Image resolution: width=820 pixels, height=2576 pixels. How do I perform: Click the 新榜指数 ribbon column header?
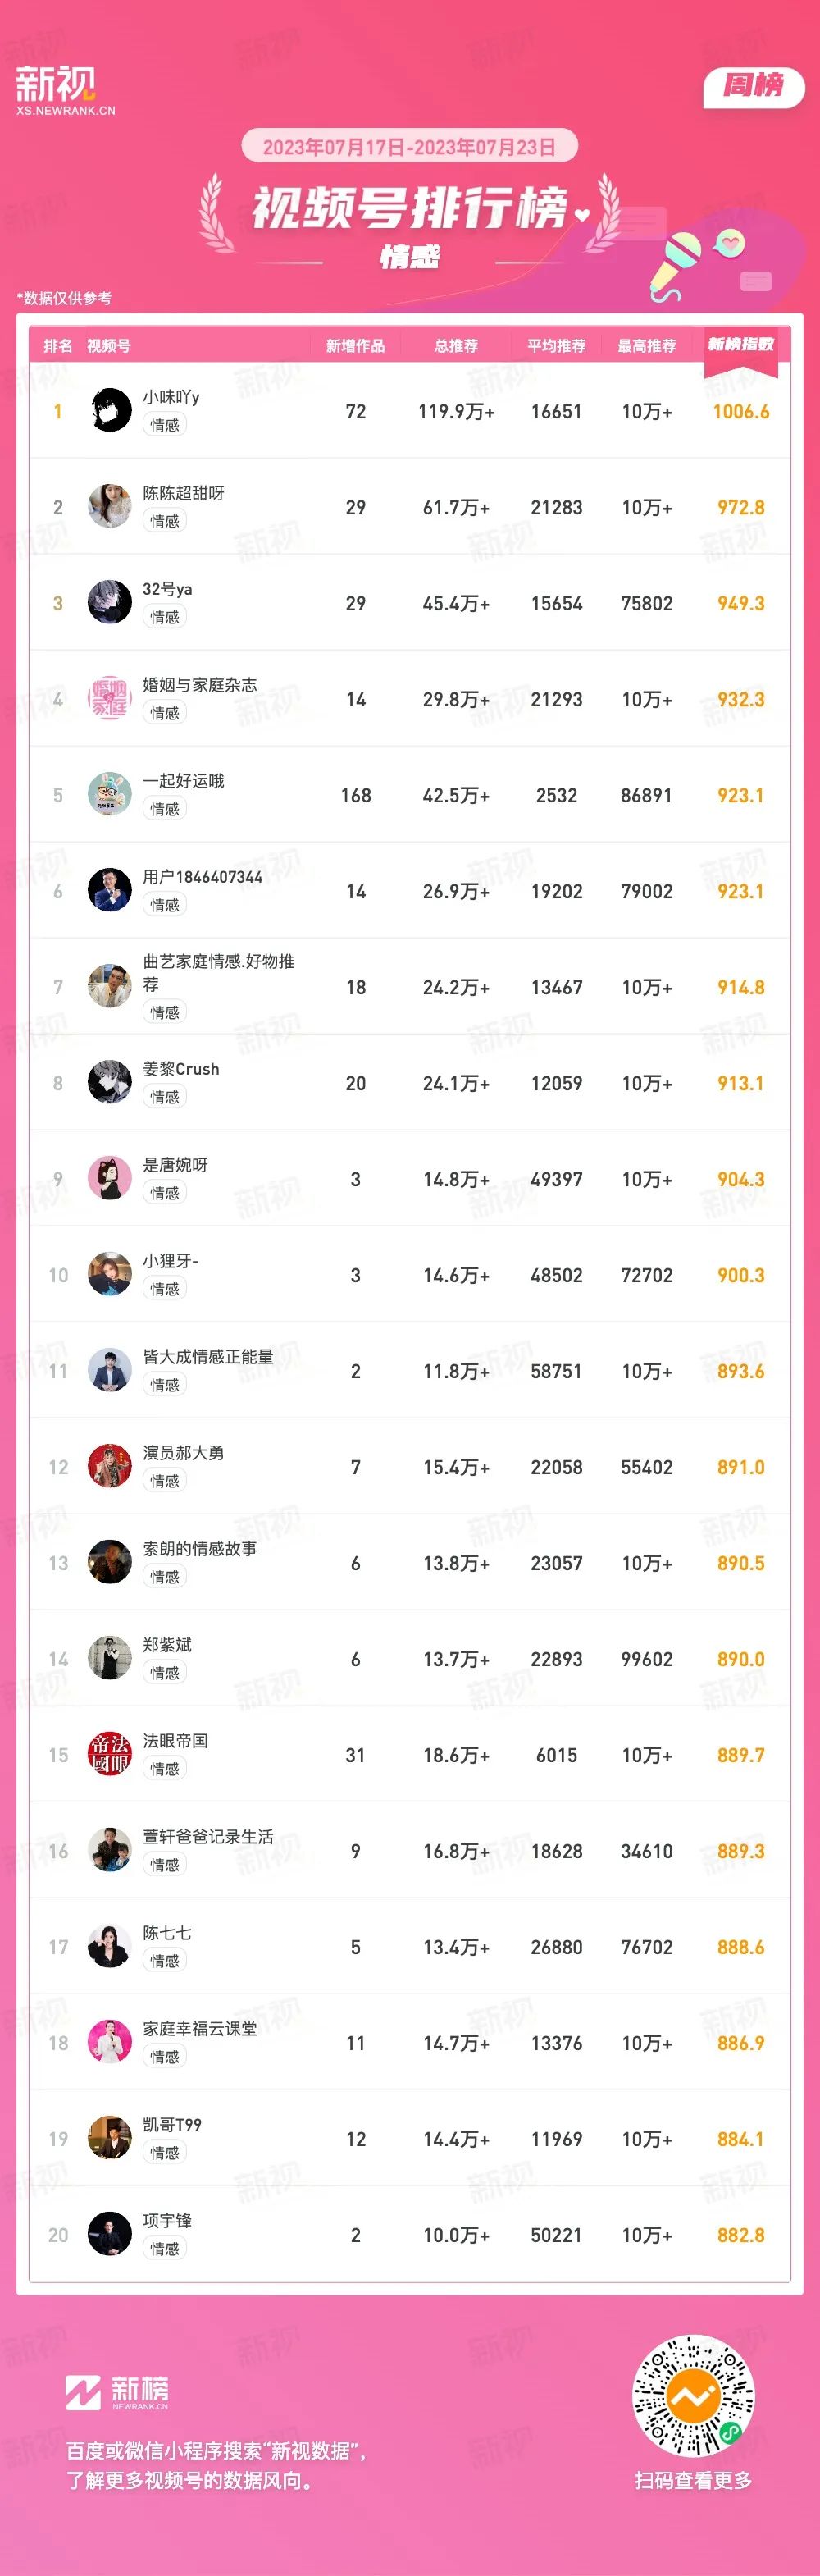coord(741,345)
